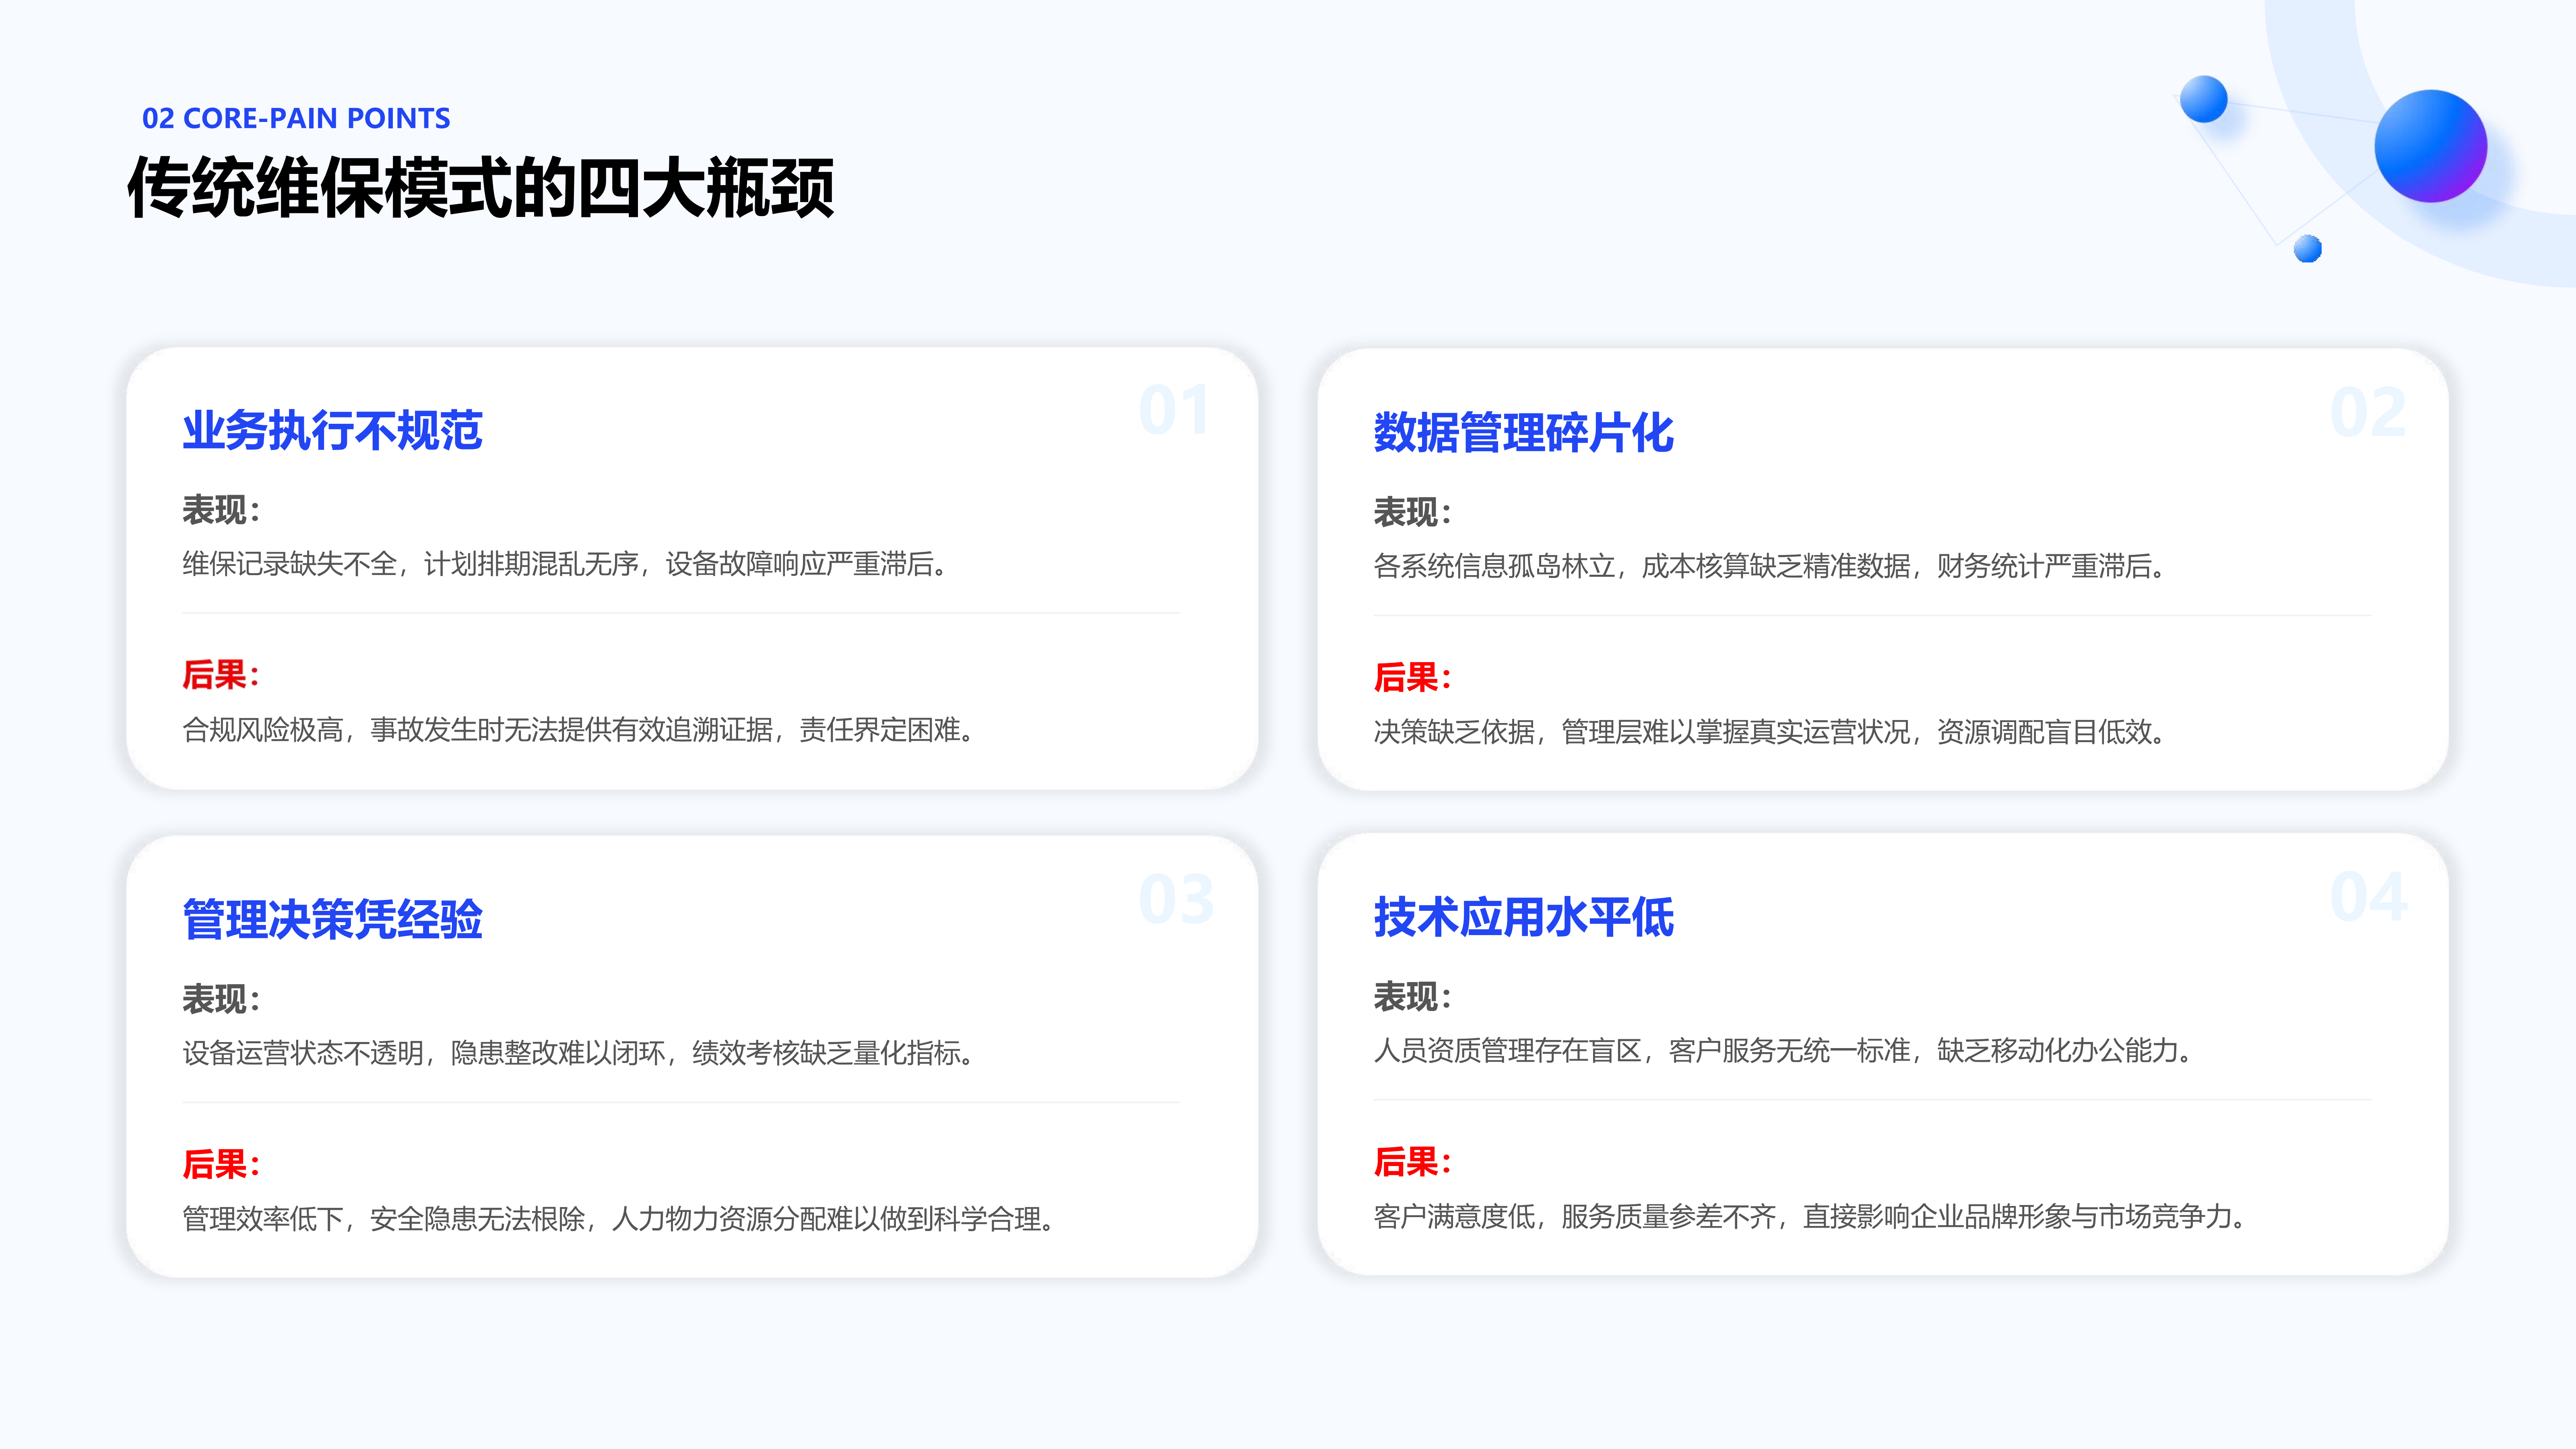Select the faint number 03 on third card
This screenshot has height=1449, width=2576.
pyautogui.click(x=1176, y=899)
